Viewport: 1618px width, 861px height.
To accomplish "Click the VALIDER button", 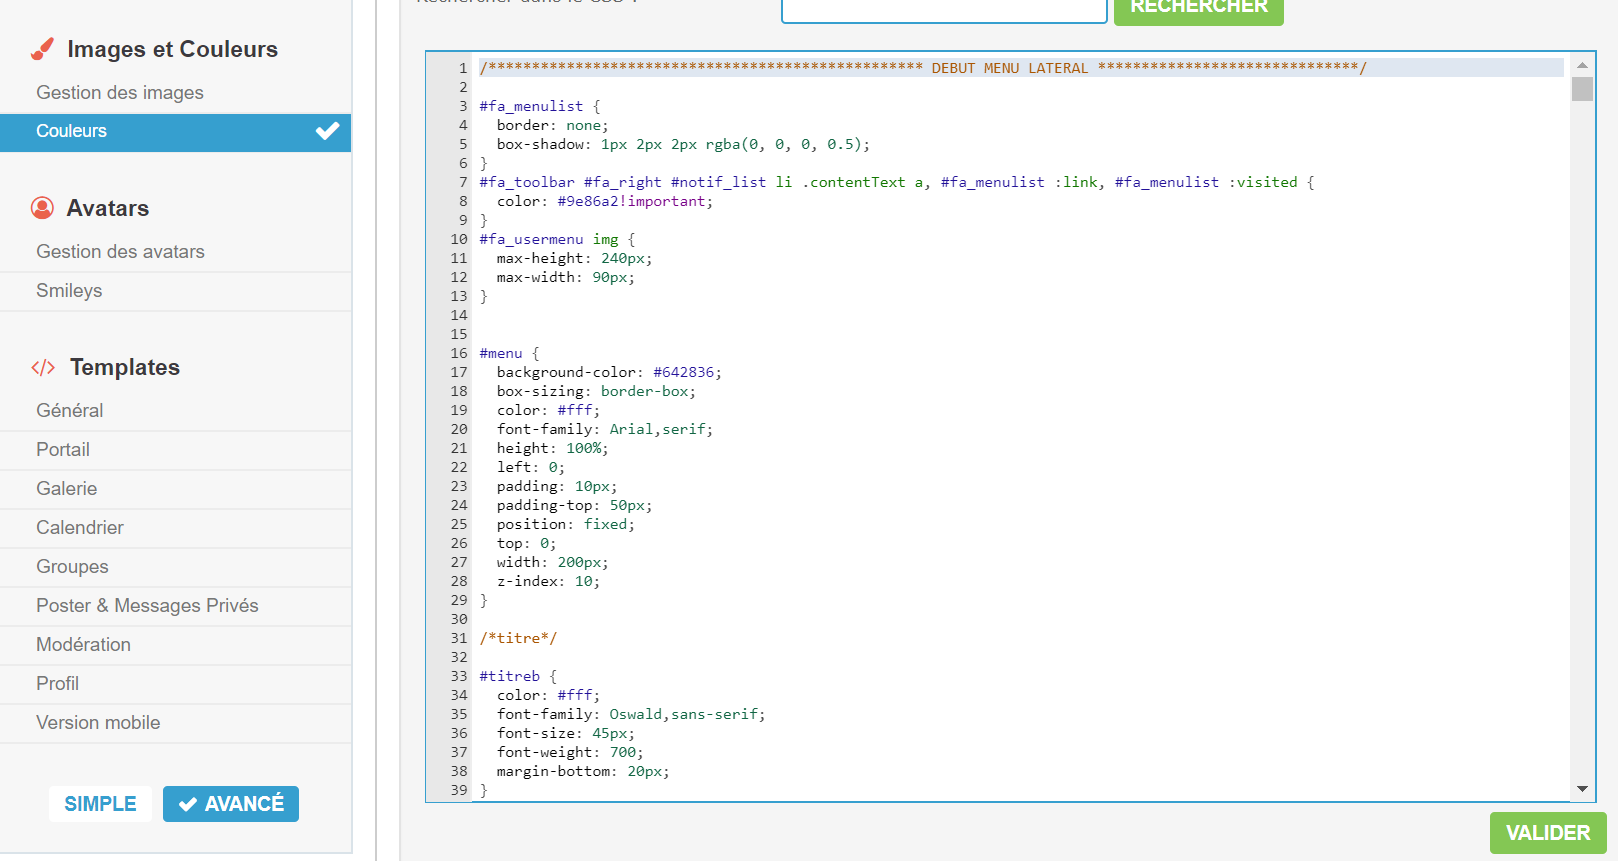I will click(x=1548, y=833).
